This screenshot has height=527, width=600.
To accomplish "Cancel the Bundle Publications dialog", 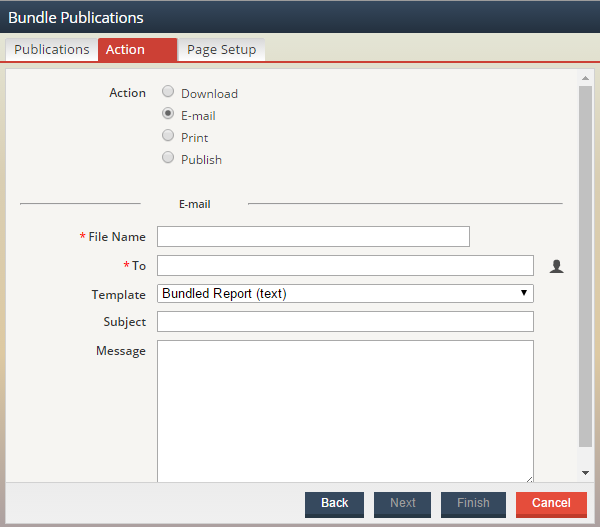I will [x=551, y=504].
